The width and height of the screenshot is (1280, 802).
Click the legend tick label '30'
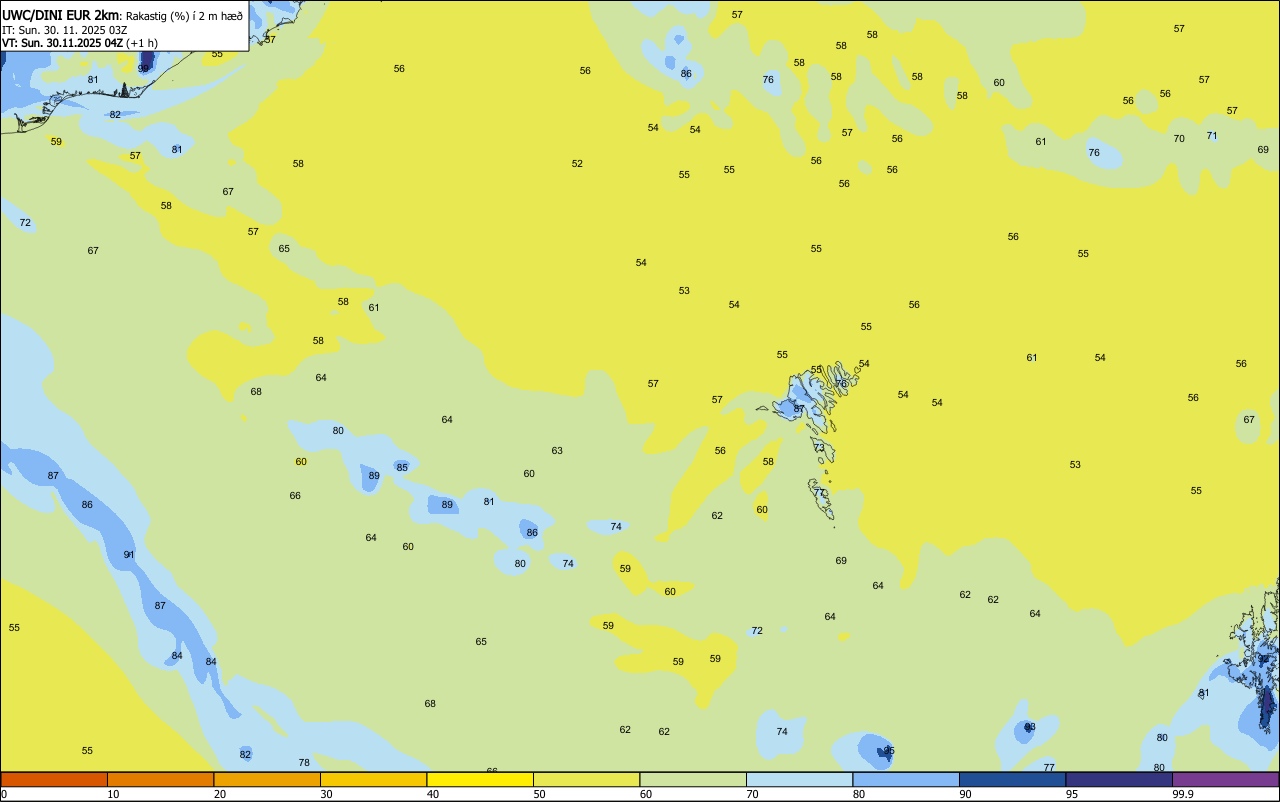326,794
